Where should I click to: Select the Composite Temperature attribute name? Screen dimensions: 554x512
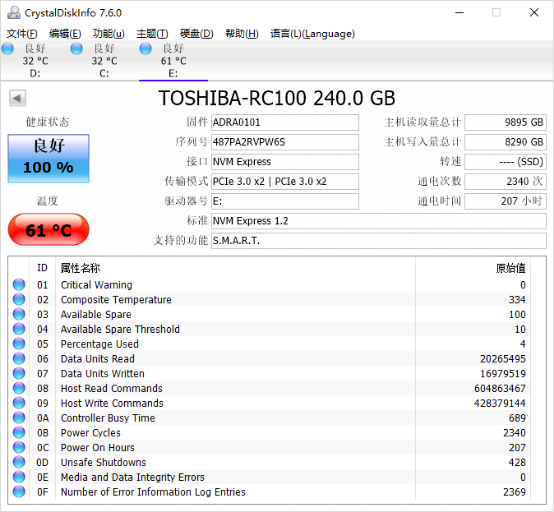click(x=116, y=300)
